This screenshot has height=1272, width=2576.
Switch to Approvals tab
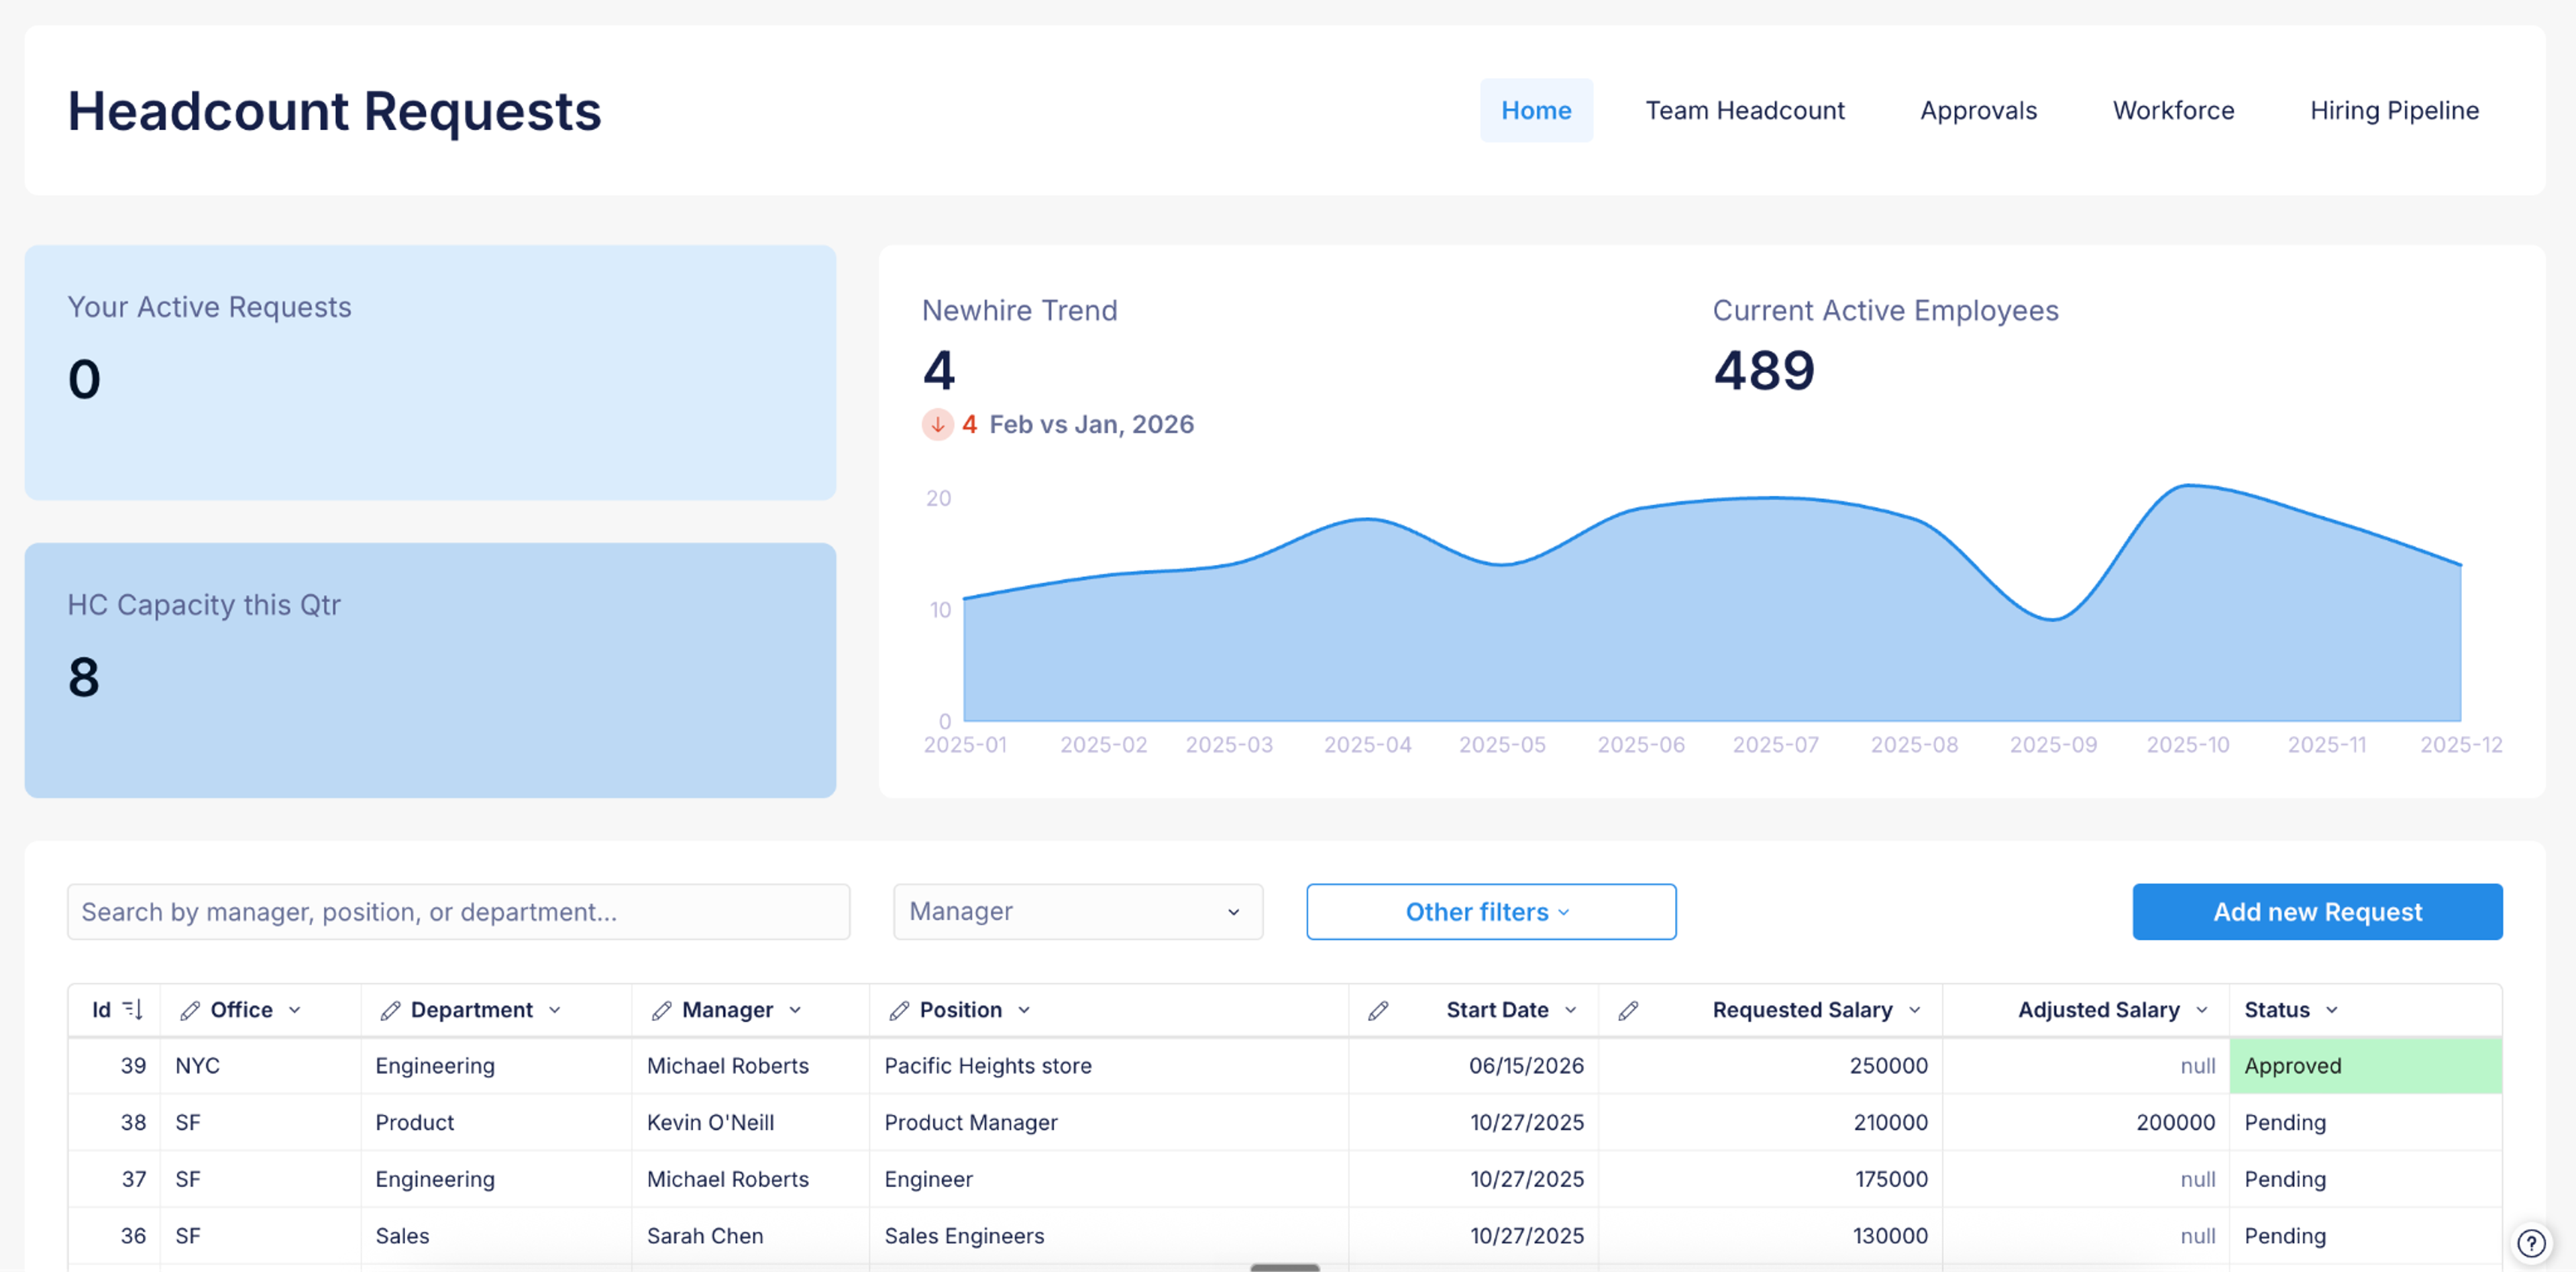pyautogui.click(x=1978, y=110)
